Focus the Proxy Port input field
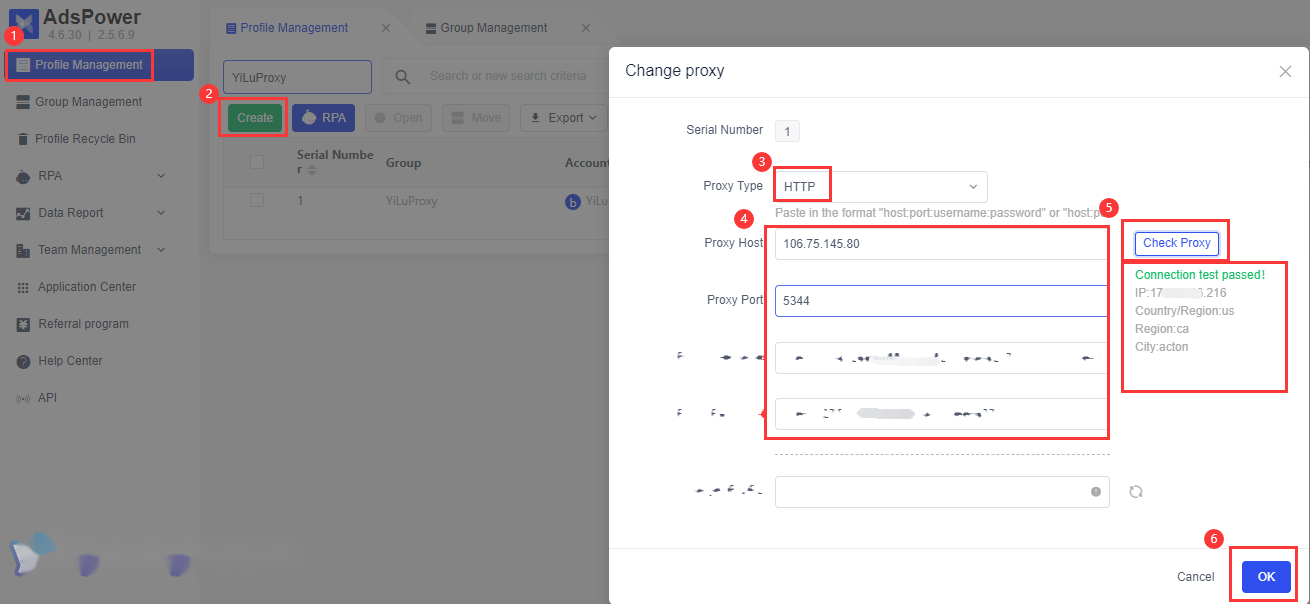The width and height of the screenshot is (1310, 604). 941,300
